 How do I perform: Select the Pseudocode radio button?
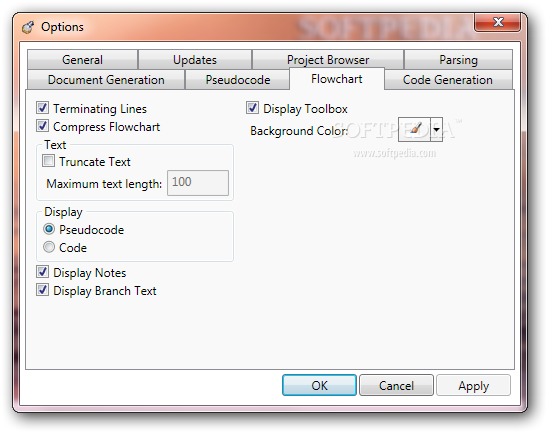click(x=49, y=229)
